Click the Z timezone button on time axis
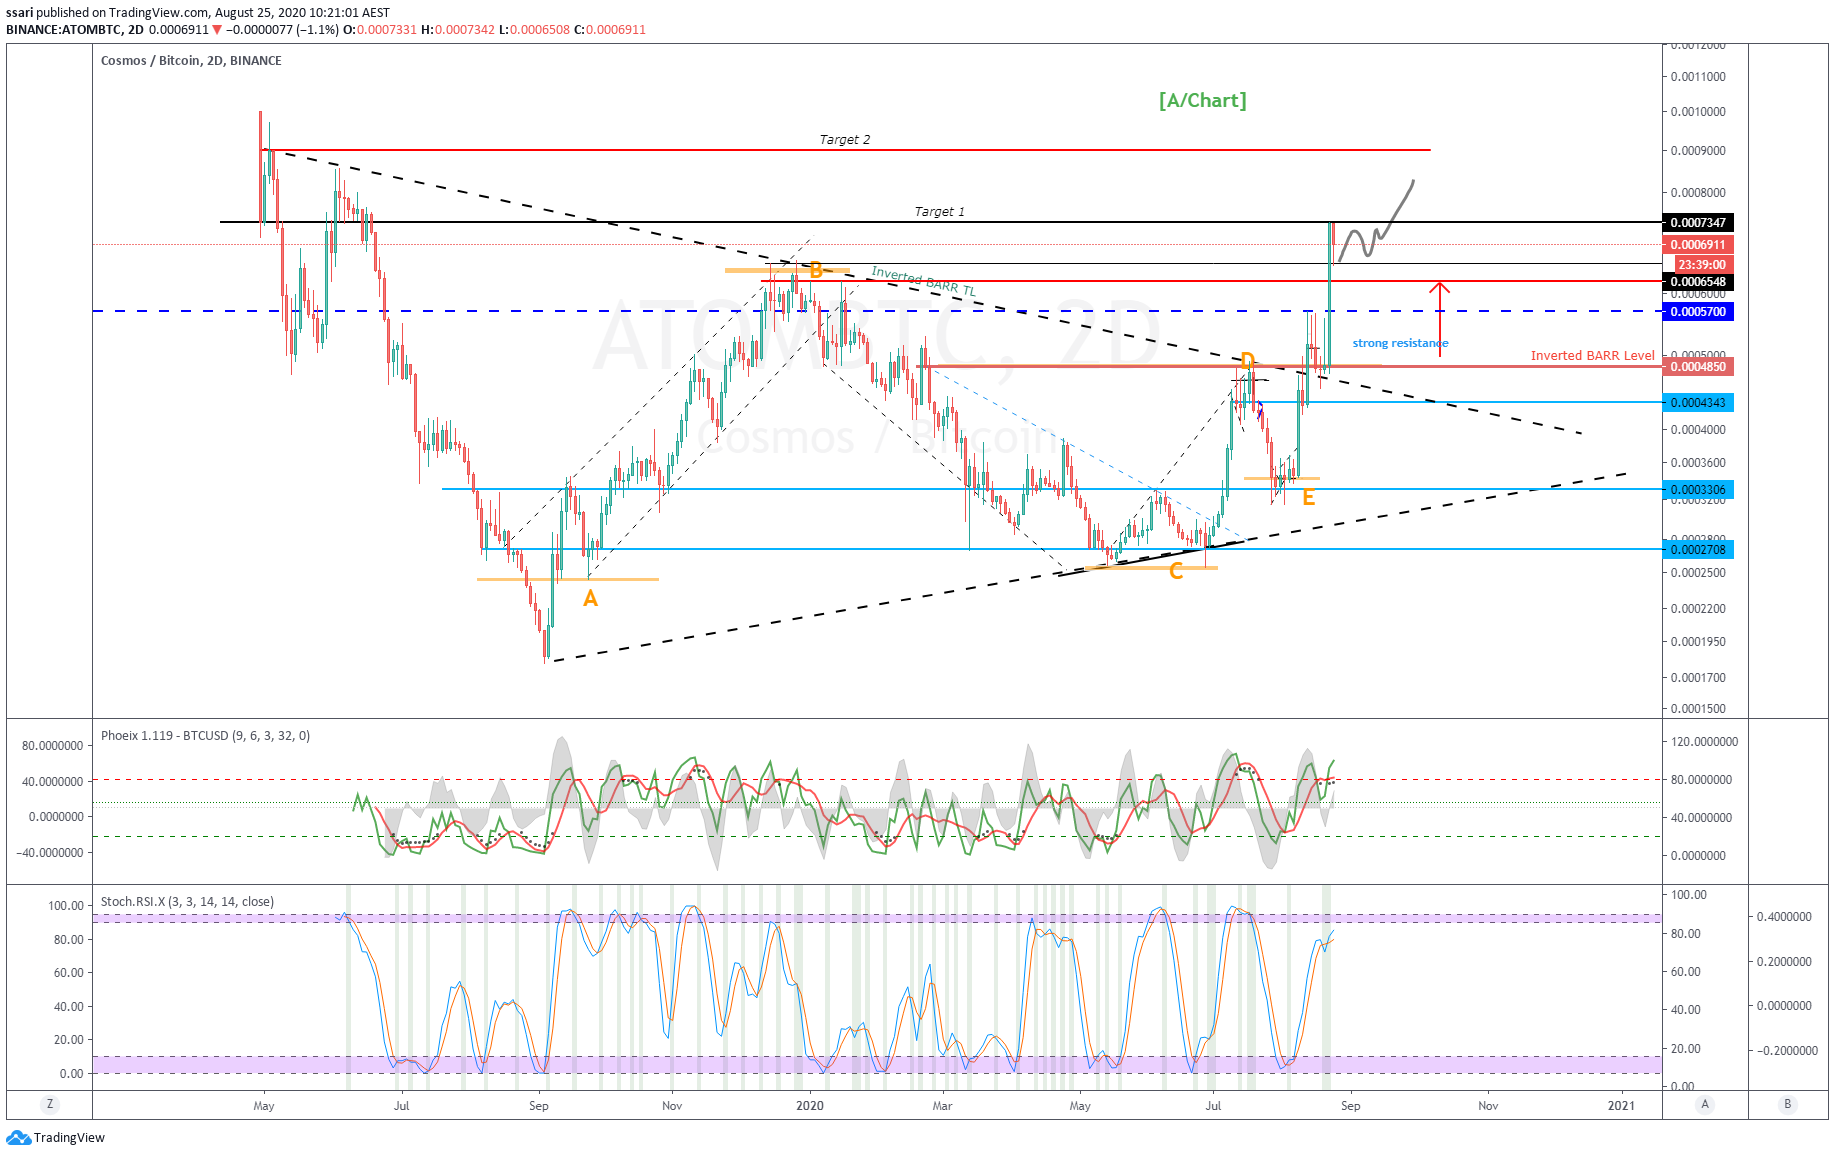 (x=49, y=1104)
